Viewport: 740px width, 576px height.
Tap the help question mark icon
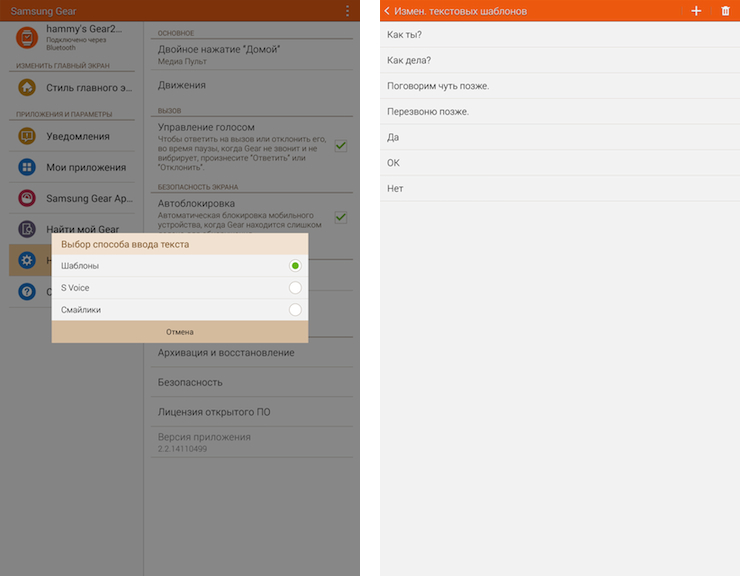pos(27,291)
